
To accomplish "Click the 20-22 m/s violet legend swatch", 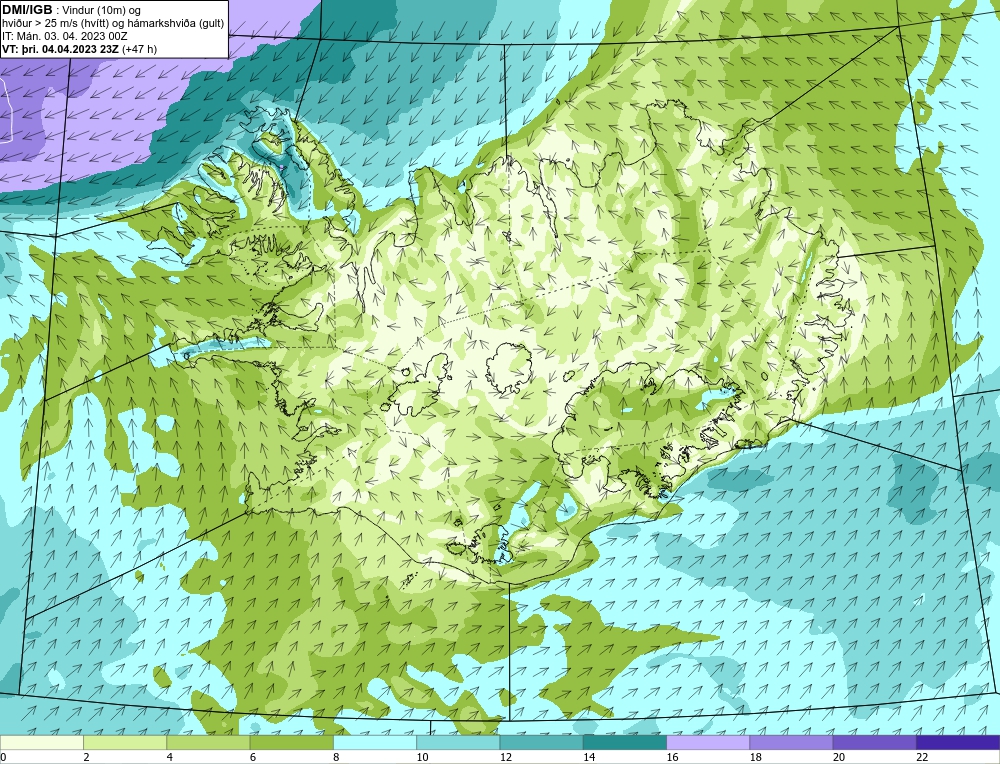I will [874, 742].
